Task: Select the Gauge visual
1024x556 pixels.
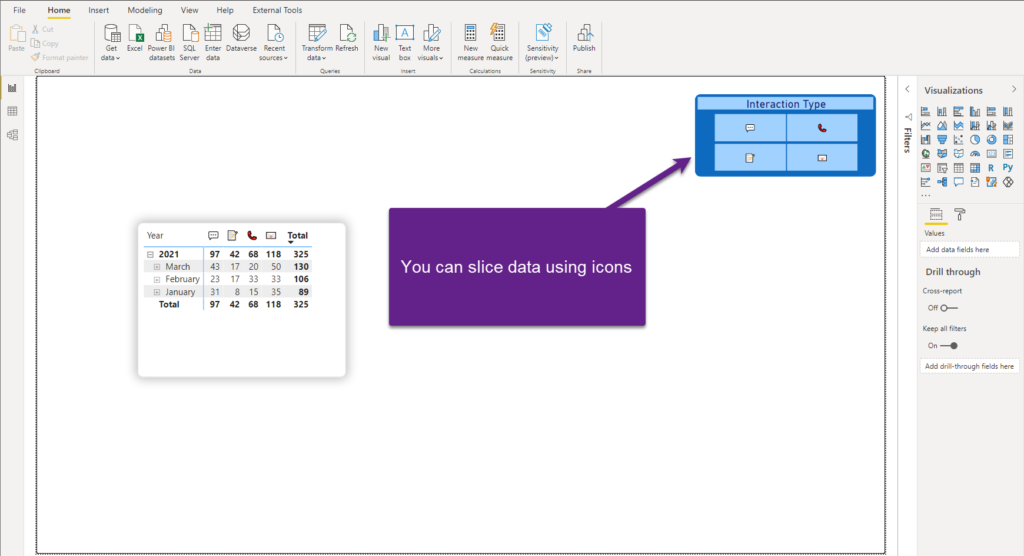Action: click(x=975, y=154)
